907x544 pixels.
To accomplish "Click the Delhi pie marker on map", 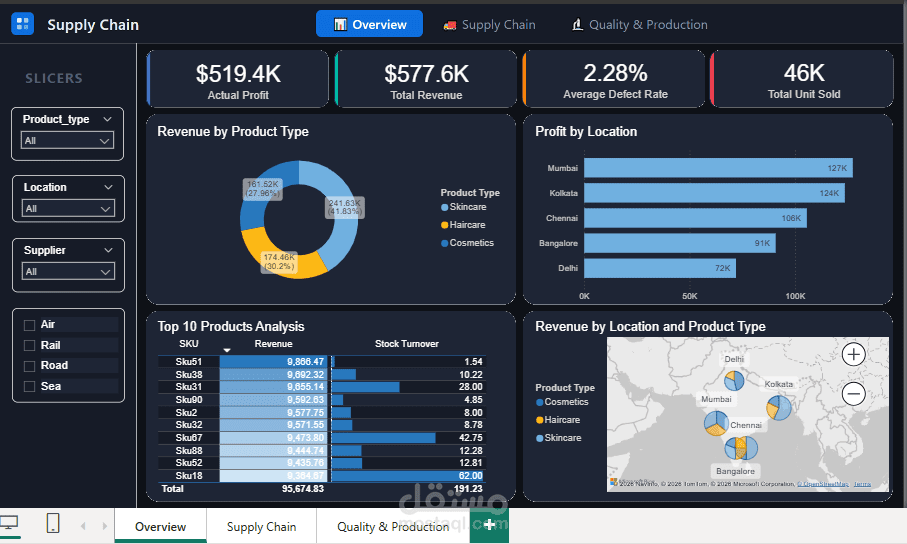I will 734,380.
